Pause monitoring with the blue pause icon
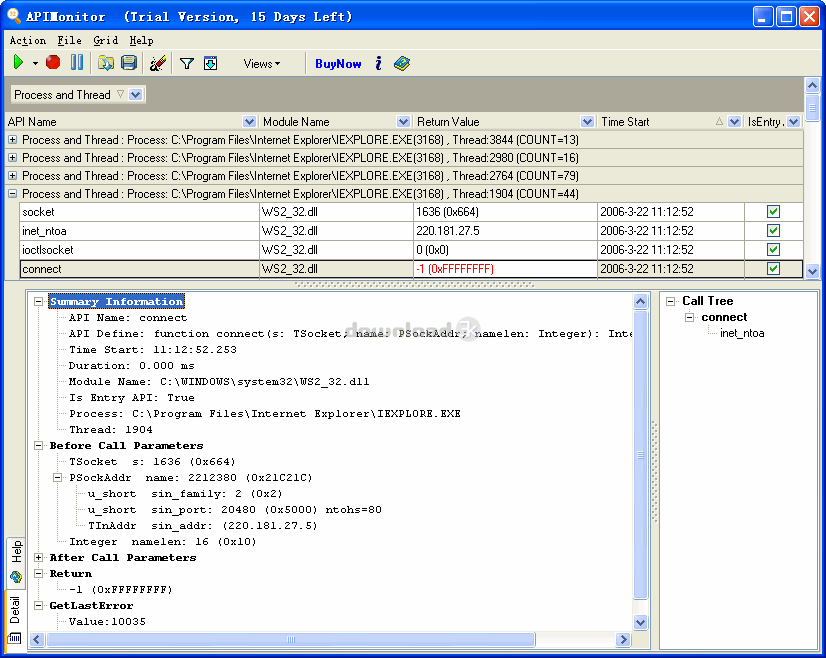 77,63
